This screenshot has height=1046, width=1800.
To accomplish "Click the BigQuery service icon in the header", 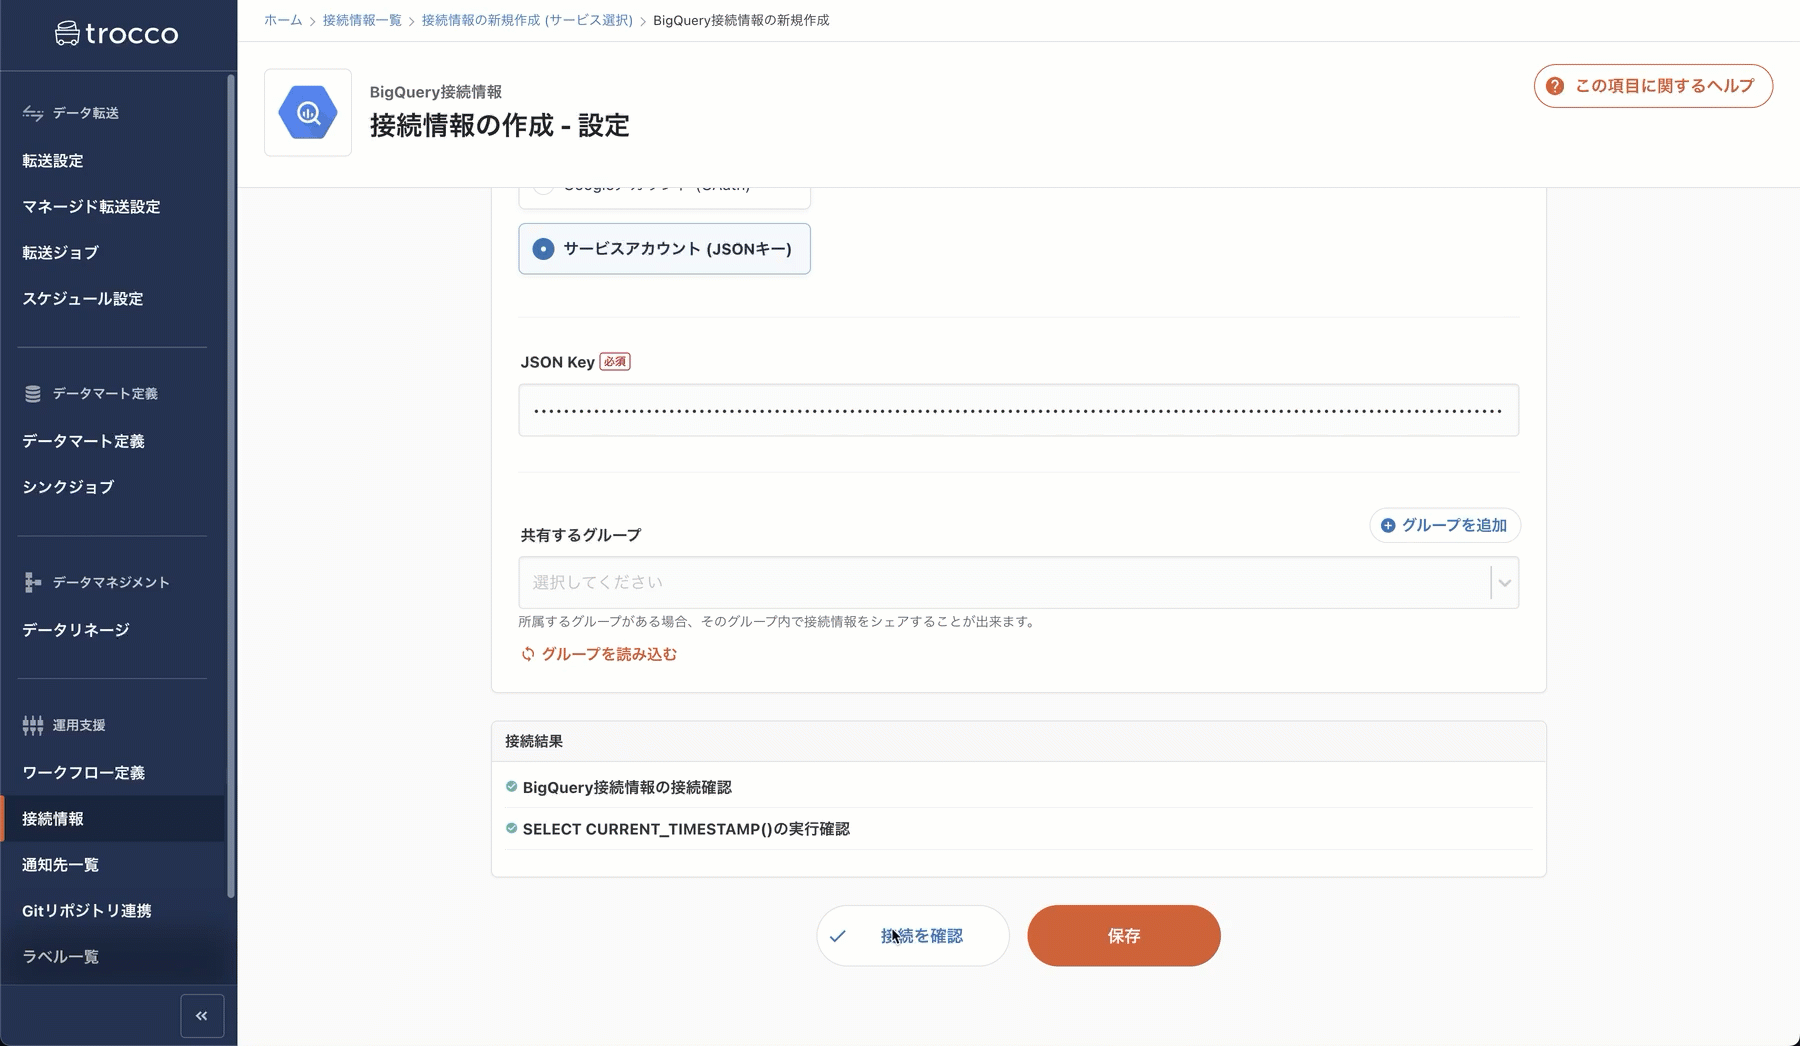I will tap(307, 112).
